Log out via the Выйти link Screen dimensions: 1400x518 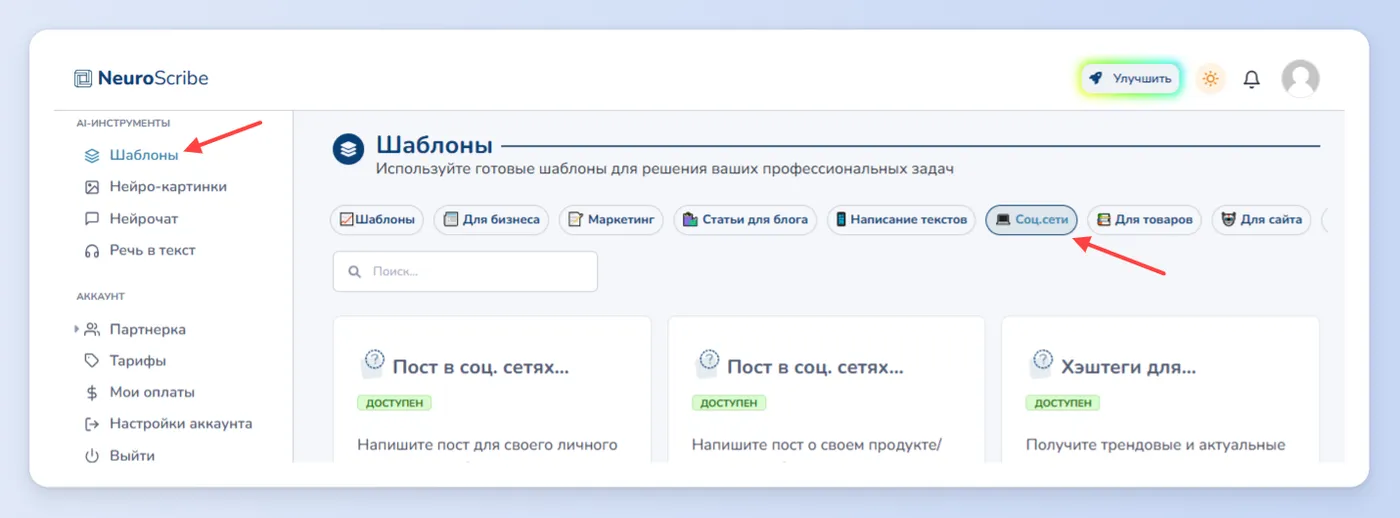(132, 455)
